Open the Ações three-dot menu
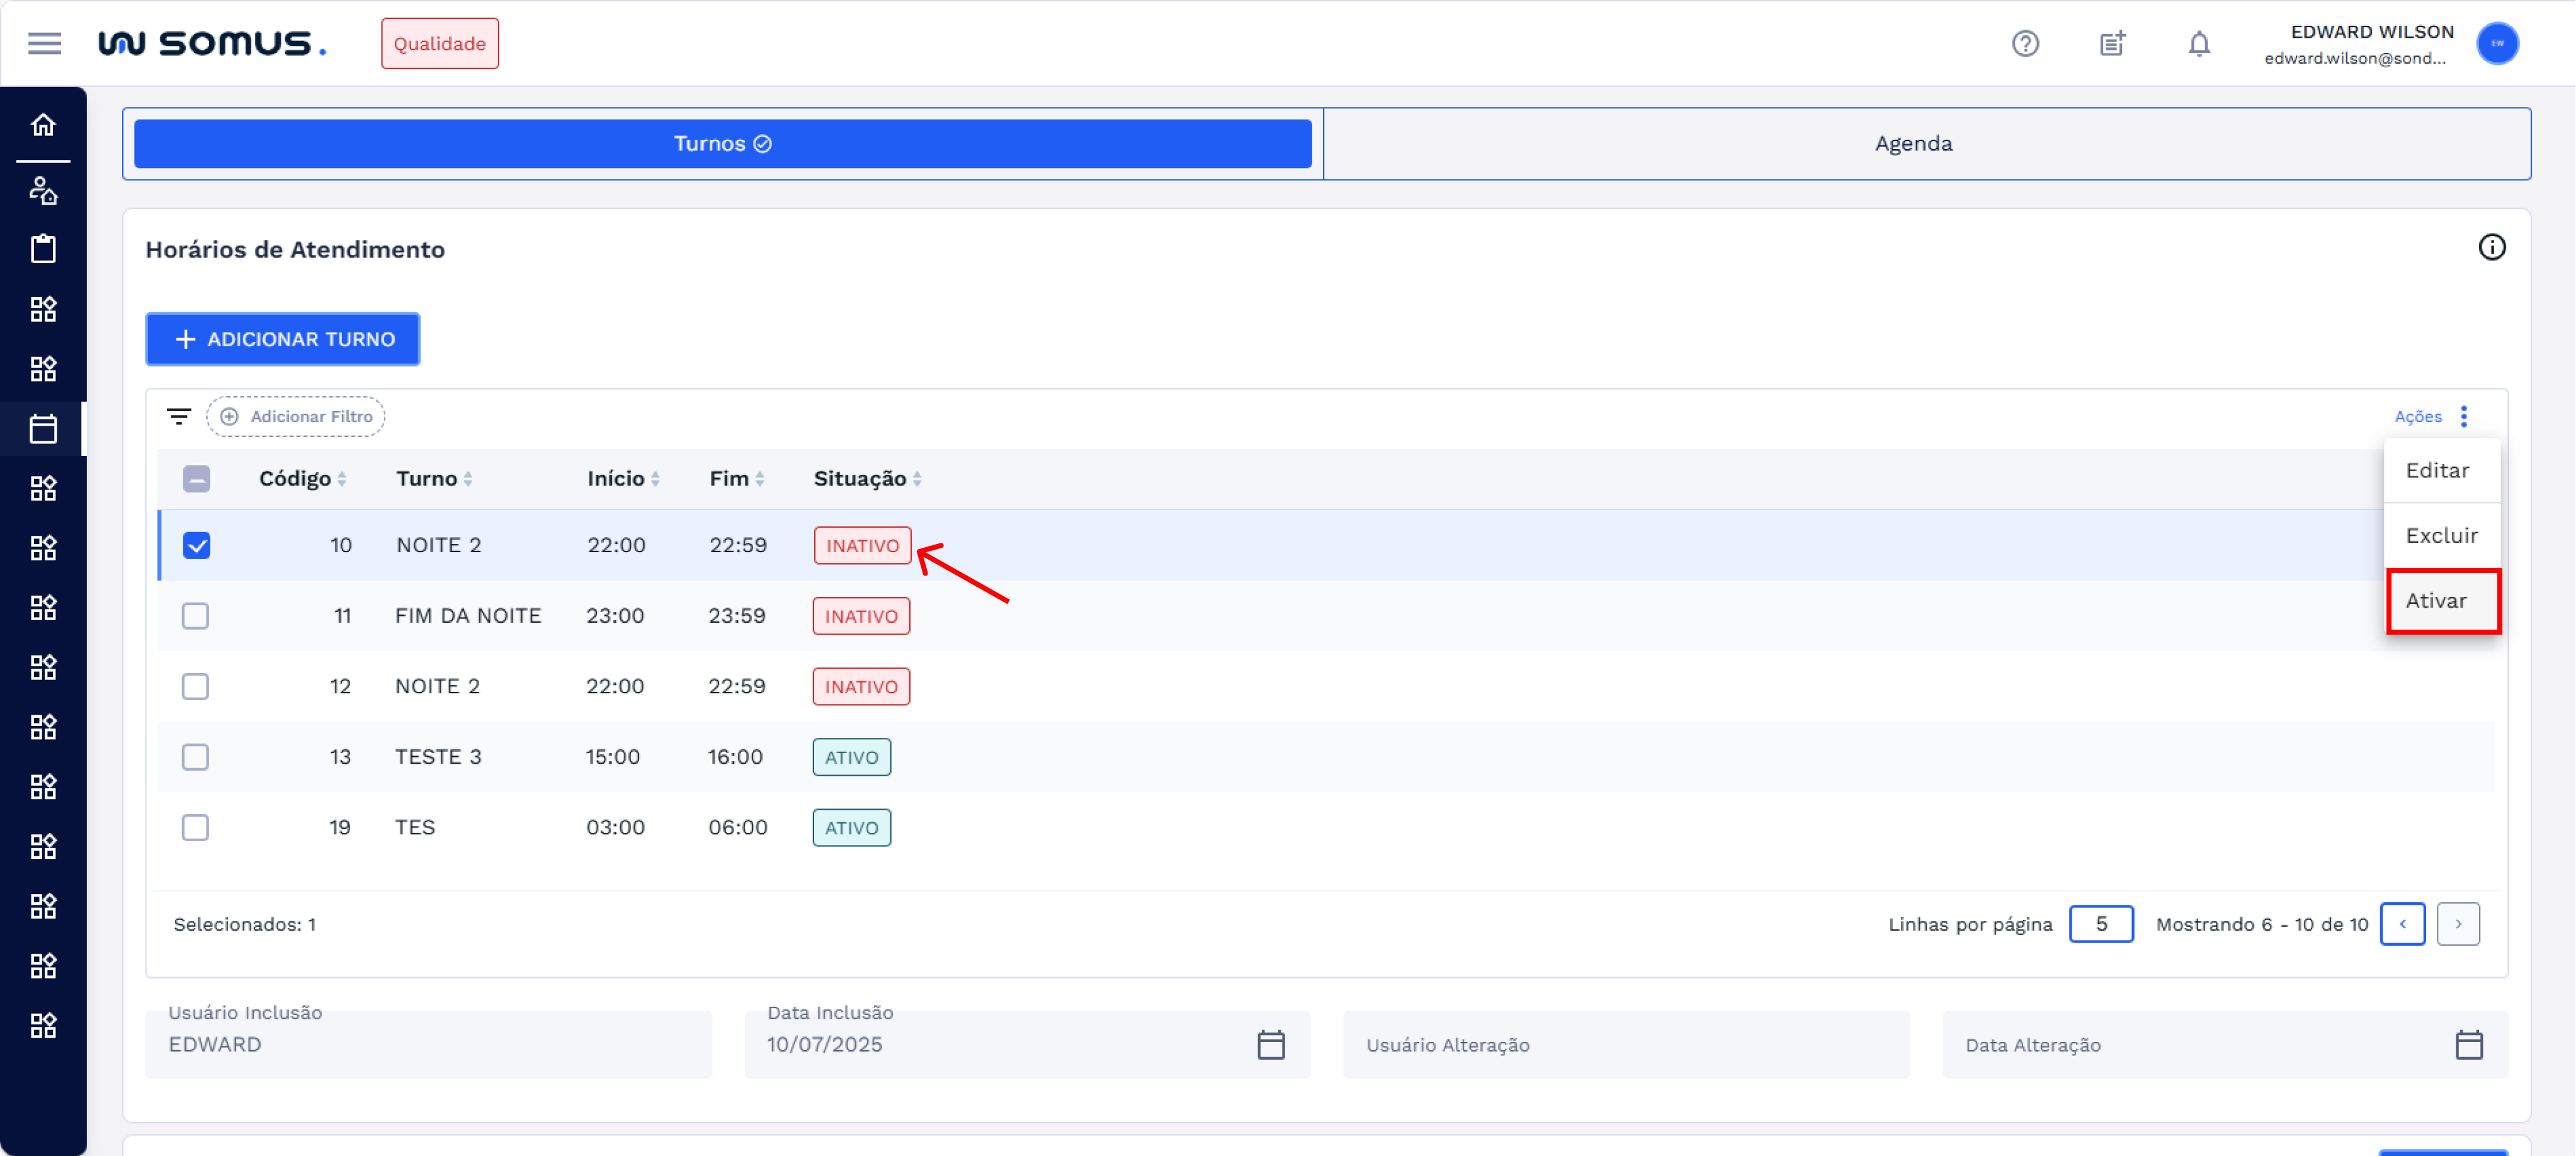 [2463, 416]
